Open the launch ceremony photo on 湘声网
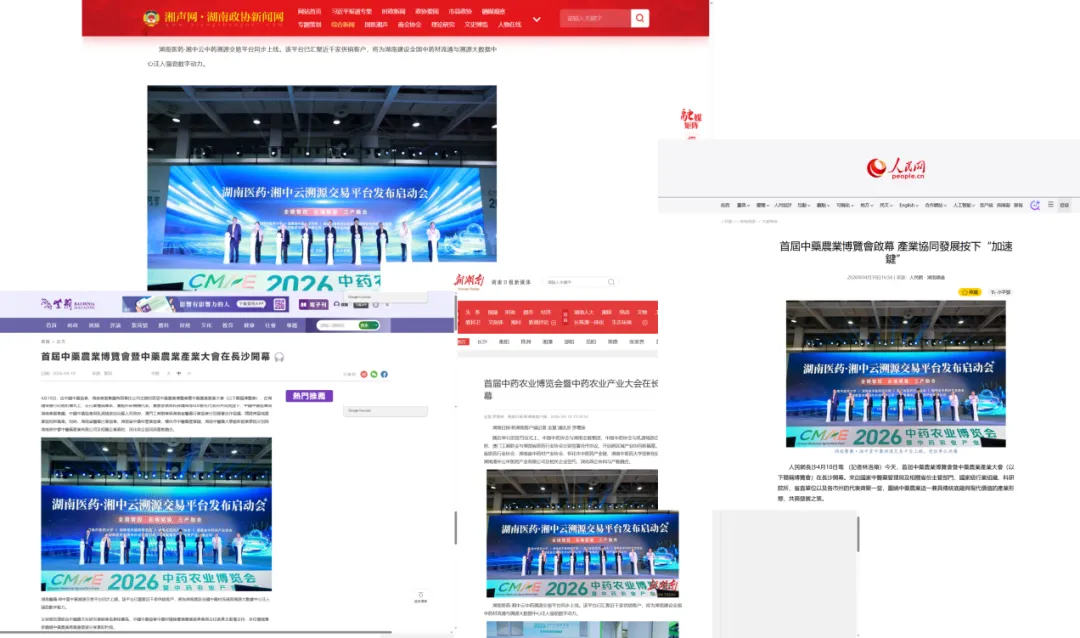The image size is (1080, 638). pyautogui.click(x=322, y=187)
